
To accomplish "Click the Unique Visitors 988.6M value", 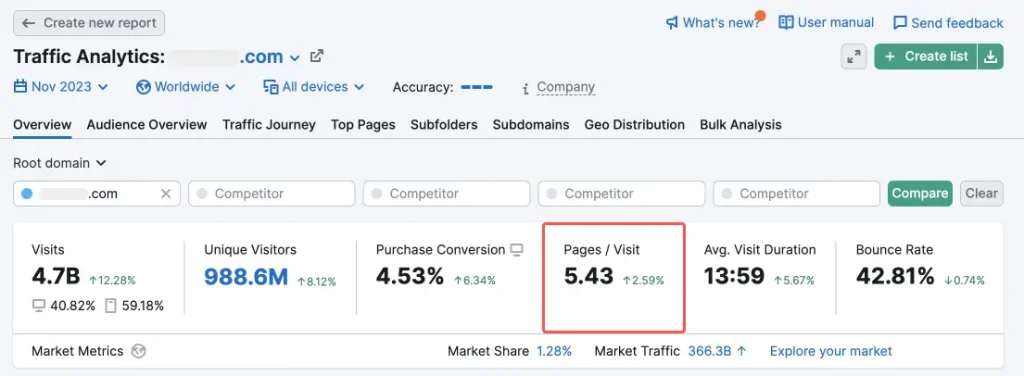I will (x=246, y=277).
